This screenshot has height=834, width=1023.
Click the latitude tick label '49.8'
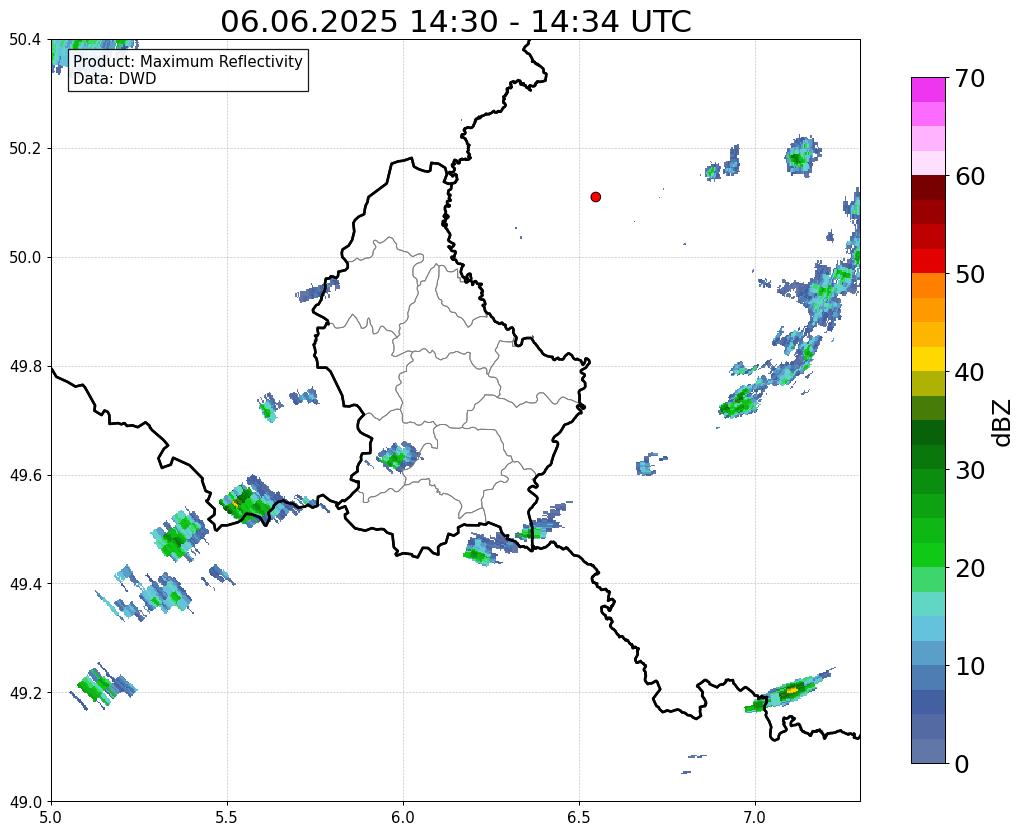25,366
